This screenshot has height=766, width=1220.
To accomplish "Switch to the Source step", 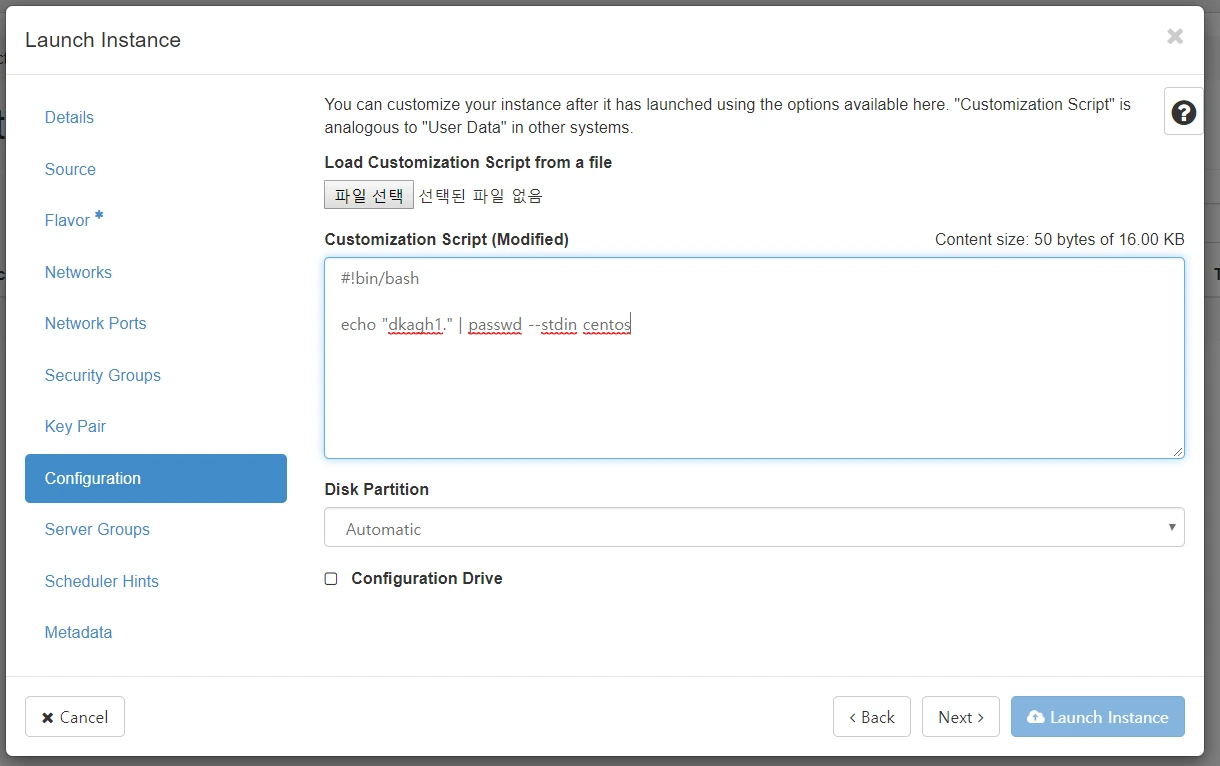I will coord(70,169).
